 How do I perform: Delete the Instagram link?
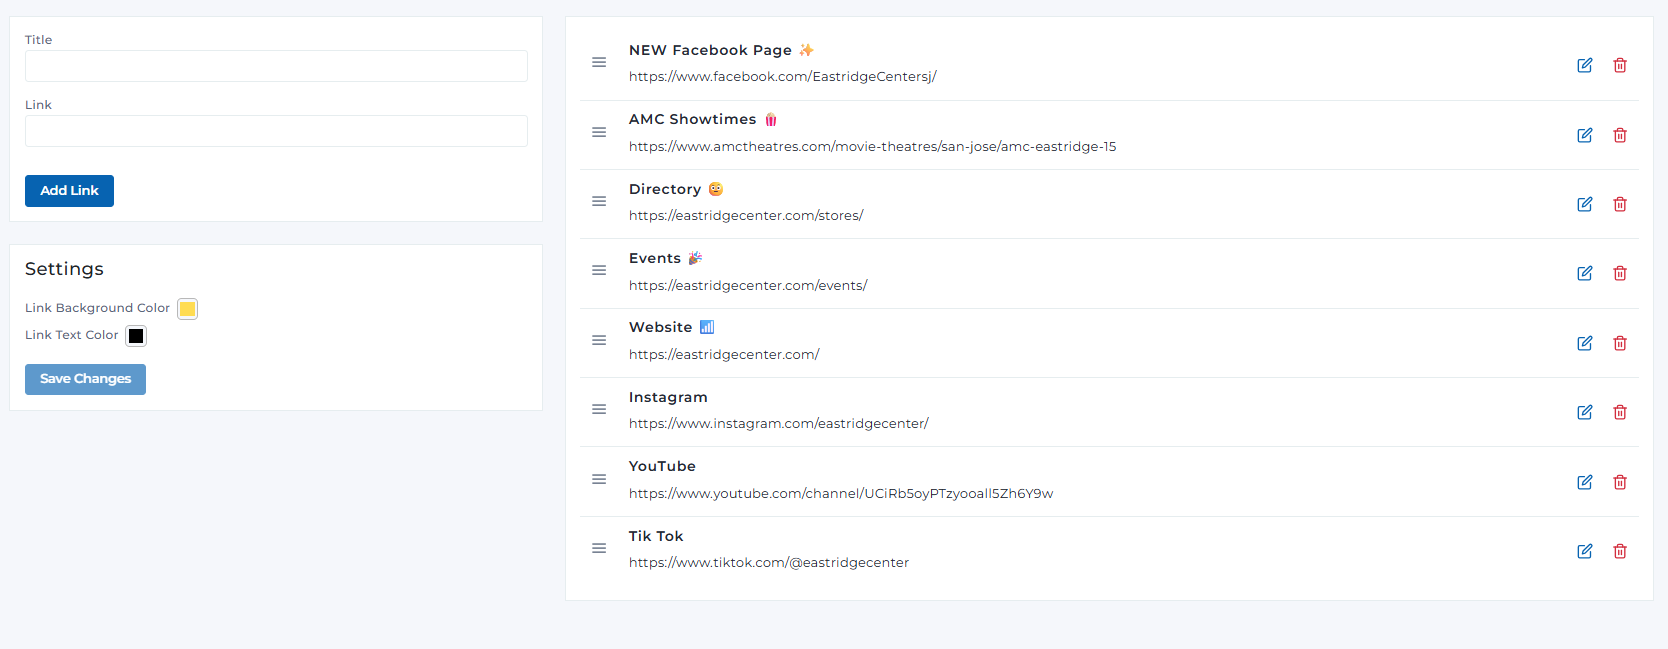[1620, 412]
